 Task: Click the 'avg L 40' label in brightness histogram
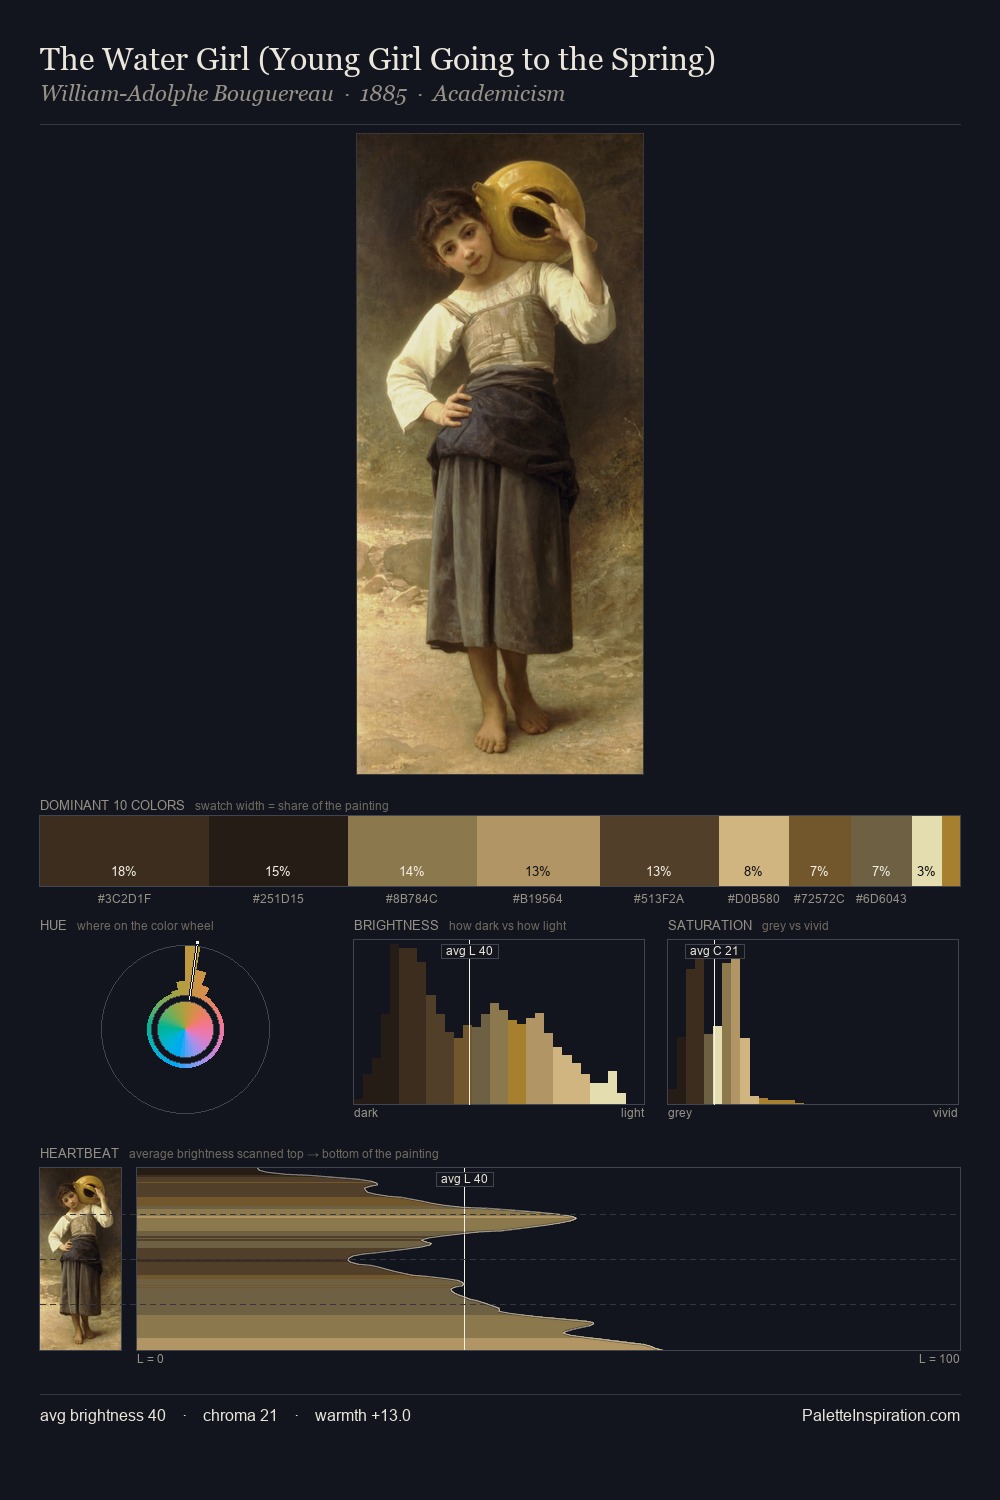pos(470,951)
